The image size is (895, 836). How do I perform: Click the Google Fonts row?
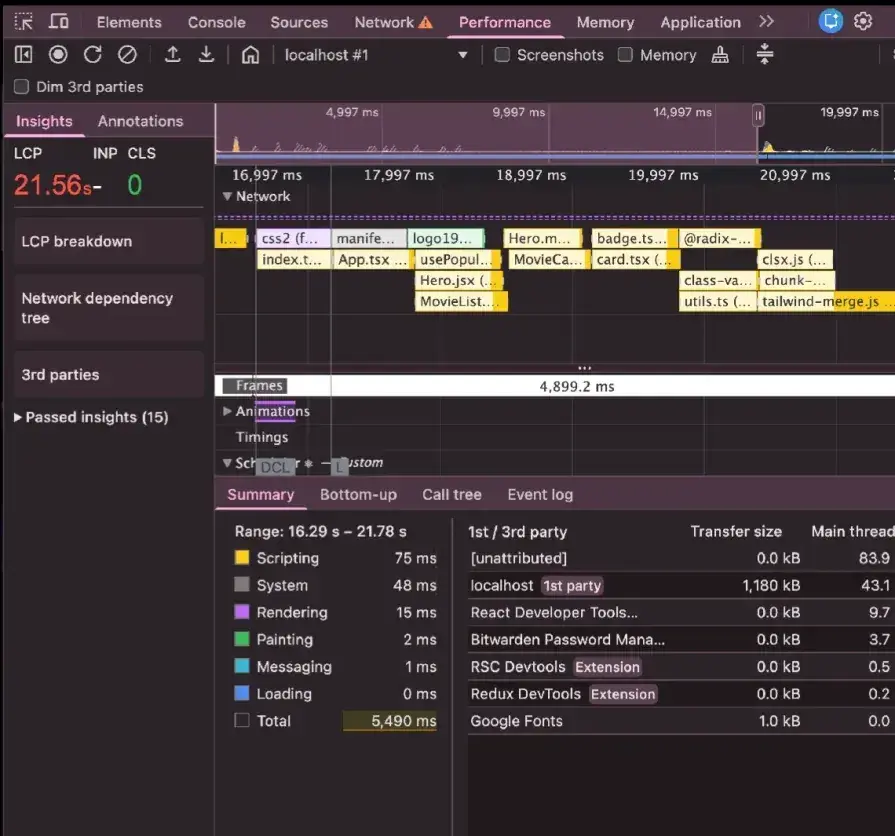pos(681,721)
